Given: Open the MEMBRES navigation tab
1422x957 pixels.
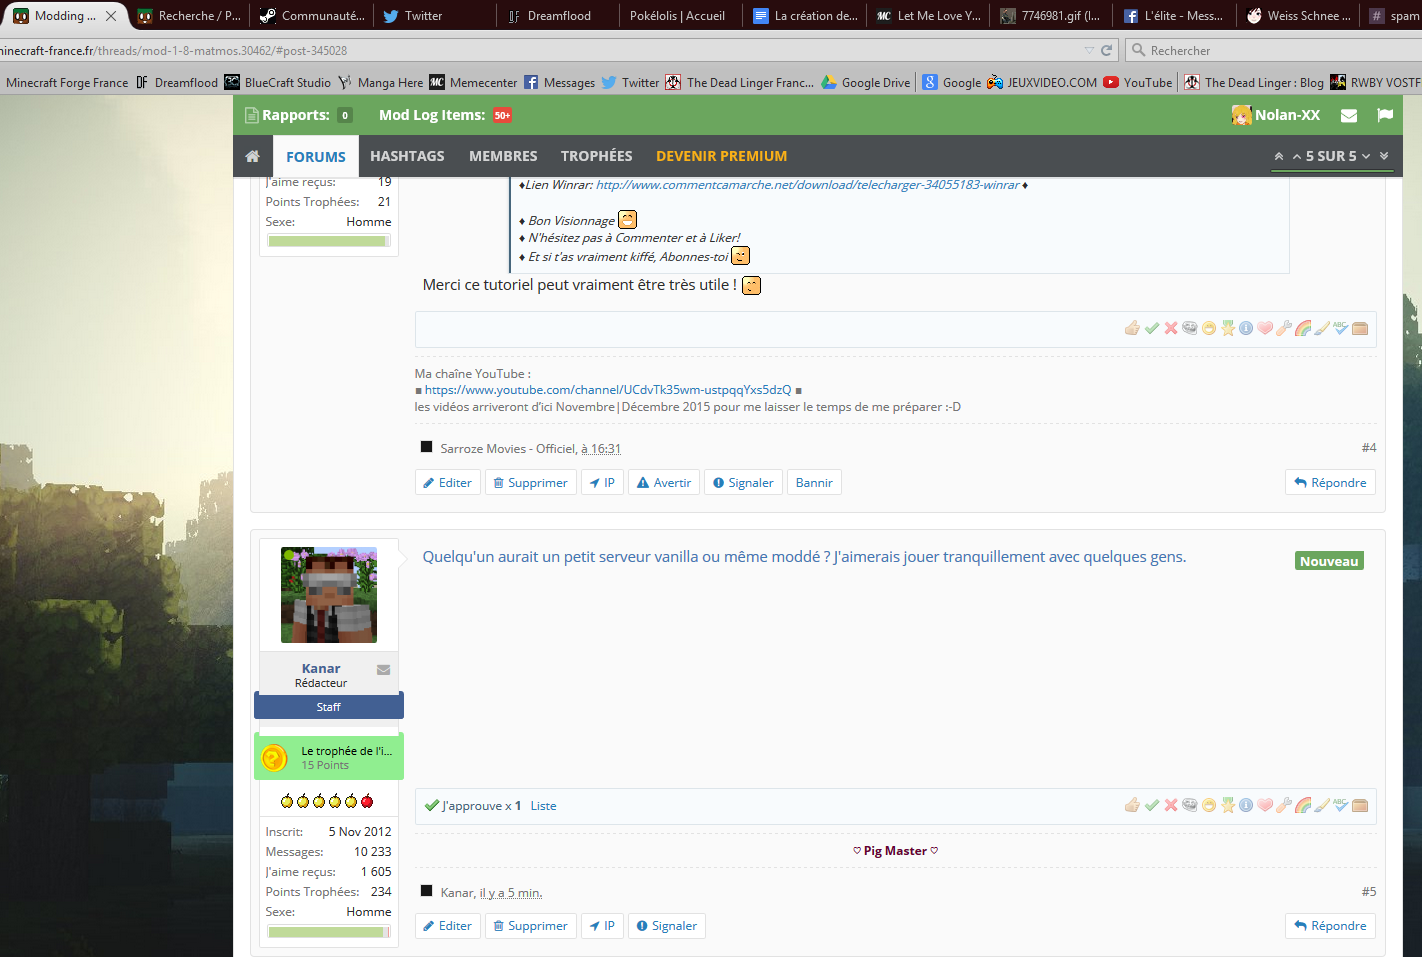Looking at the screenshot, I should point(503,156).
